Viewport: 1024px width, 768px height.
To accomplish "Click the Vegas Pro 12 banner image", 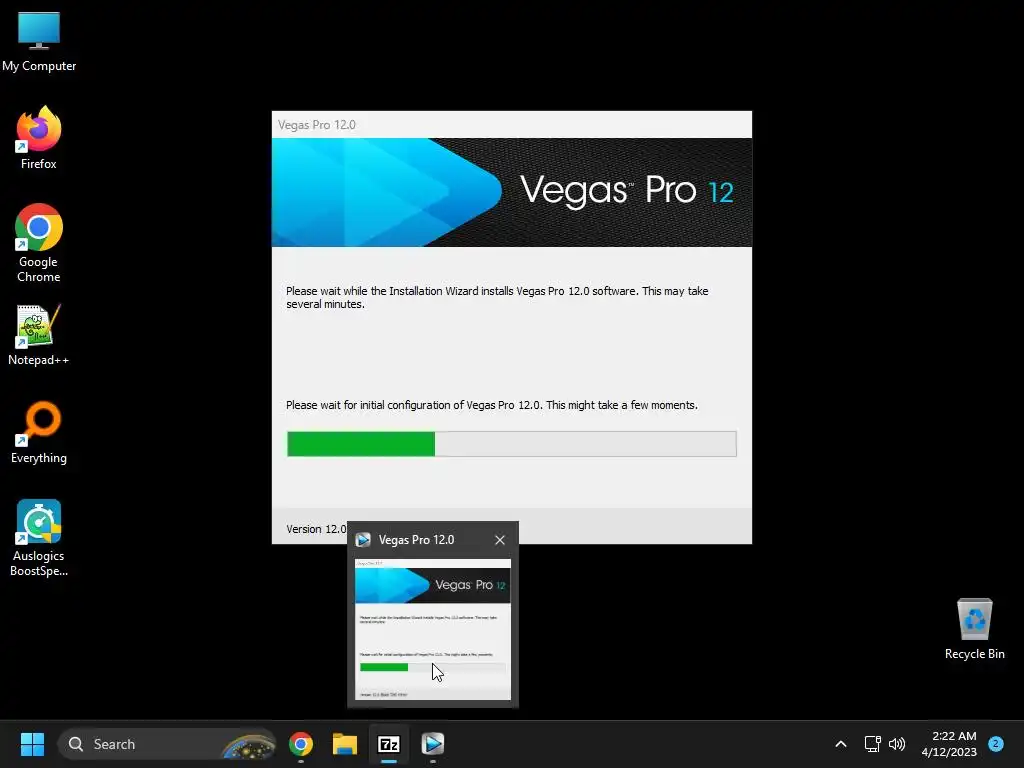I will [x=511, y=192].
